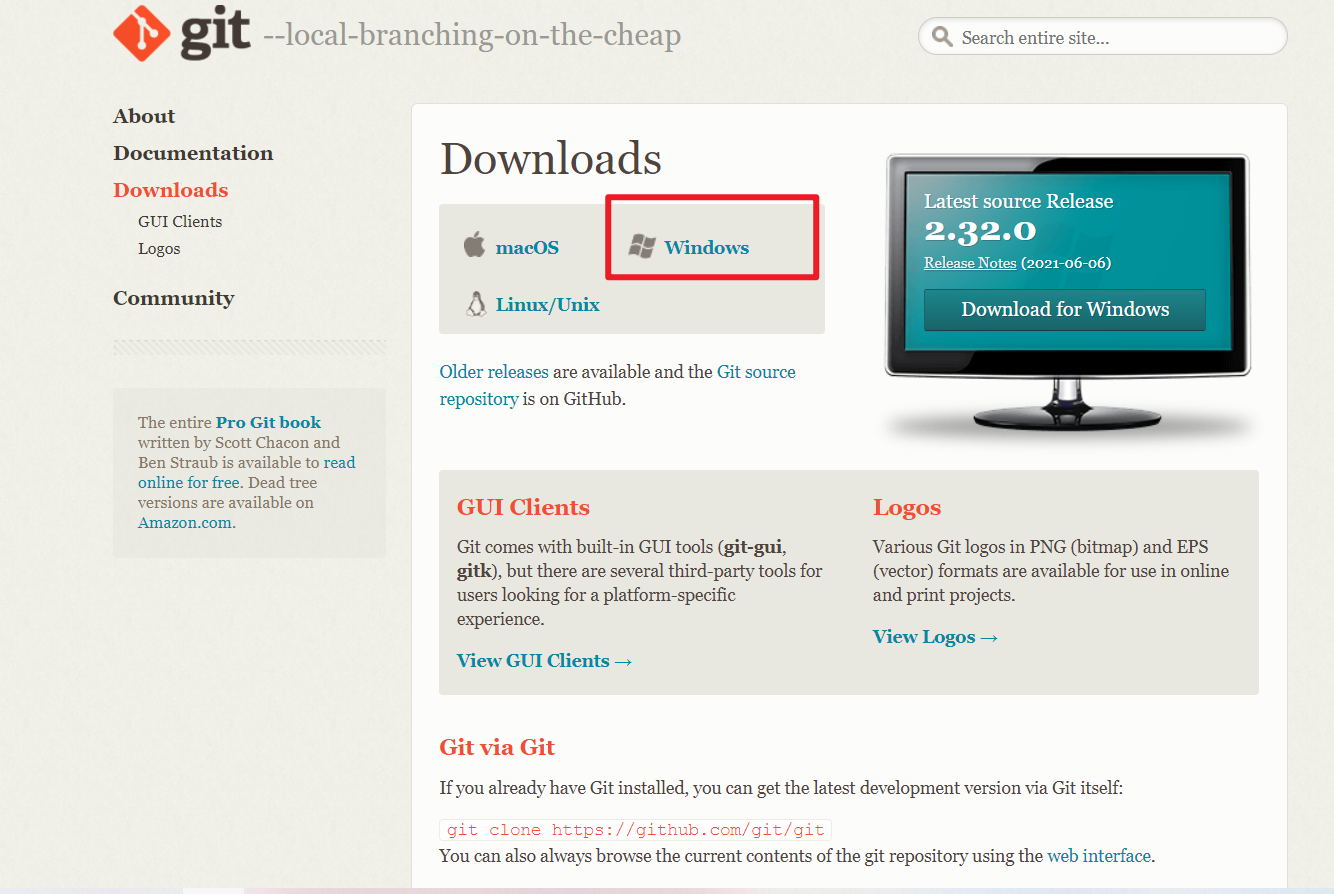Click the Apple logo icon beside macOS
Screen dimensions: 1334x894
(474, 245)
